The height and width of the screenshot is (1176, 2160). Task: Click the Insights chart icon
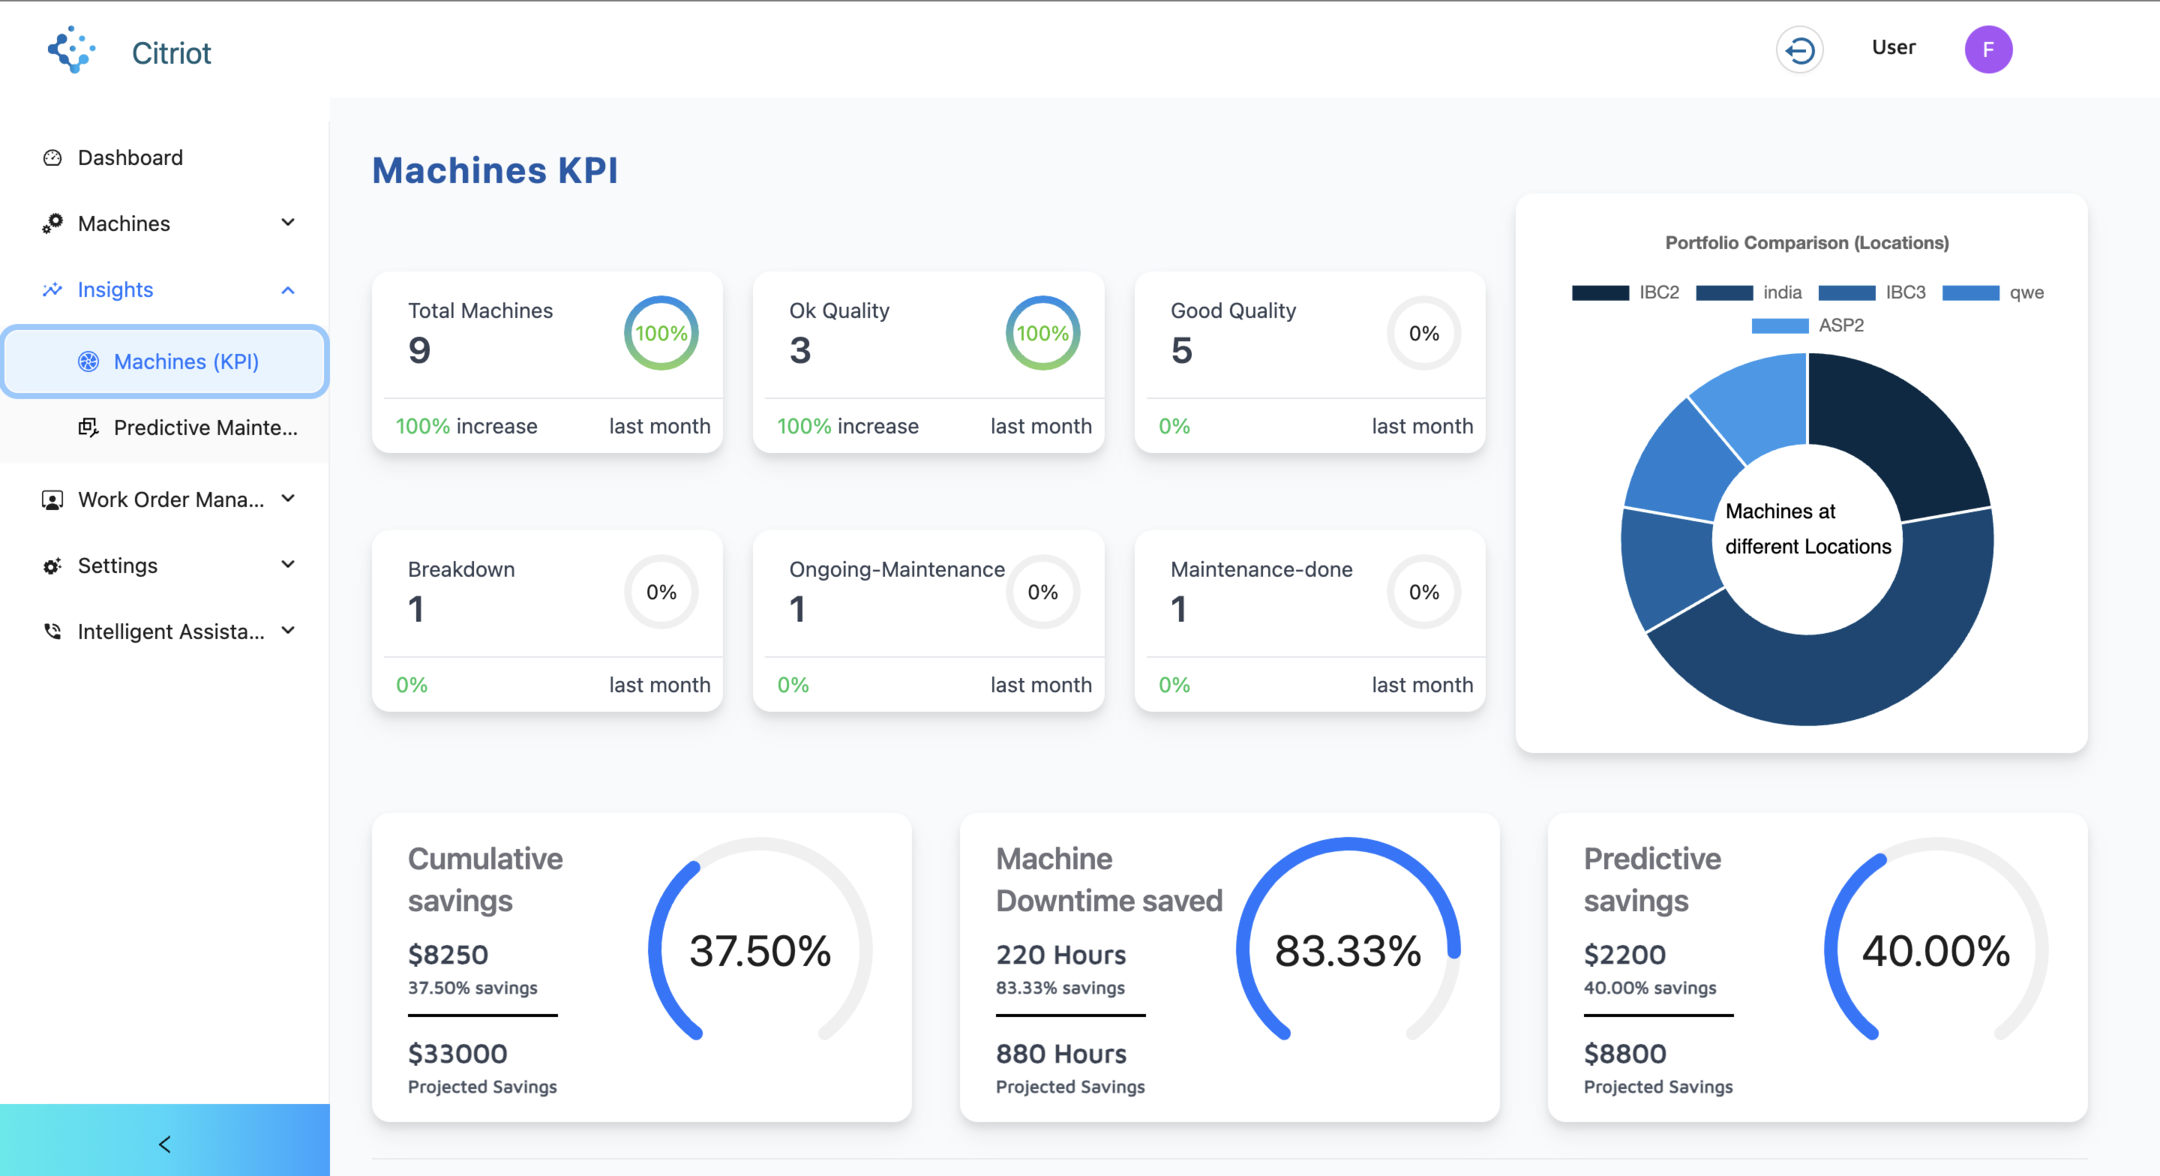click(52, 290)
